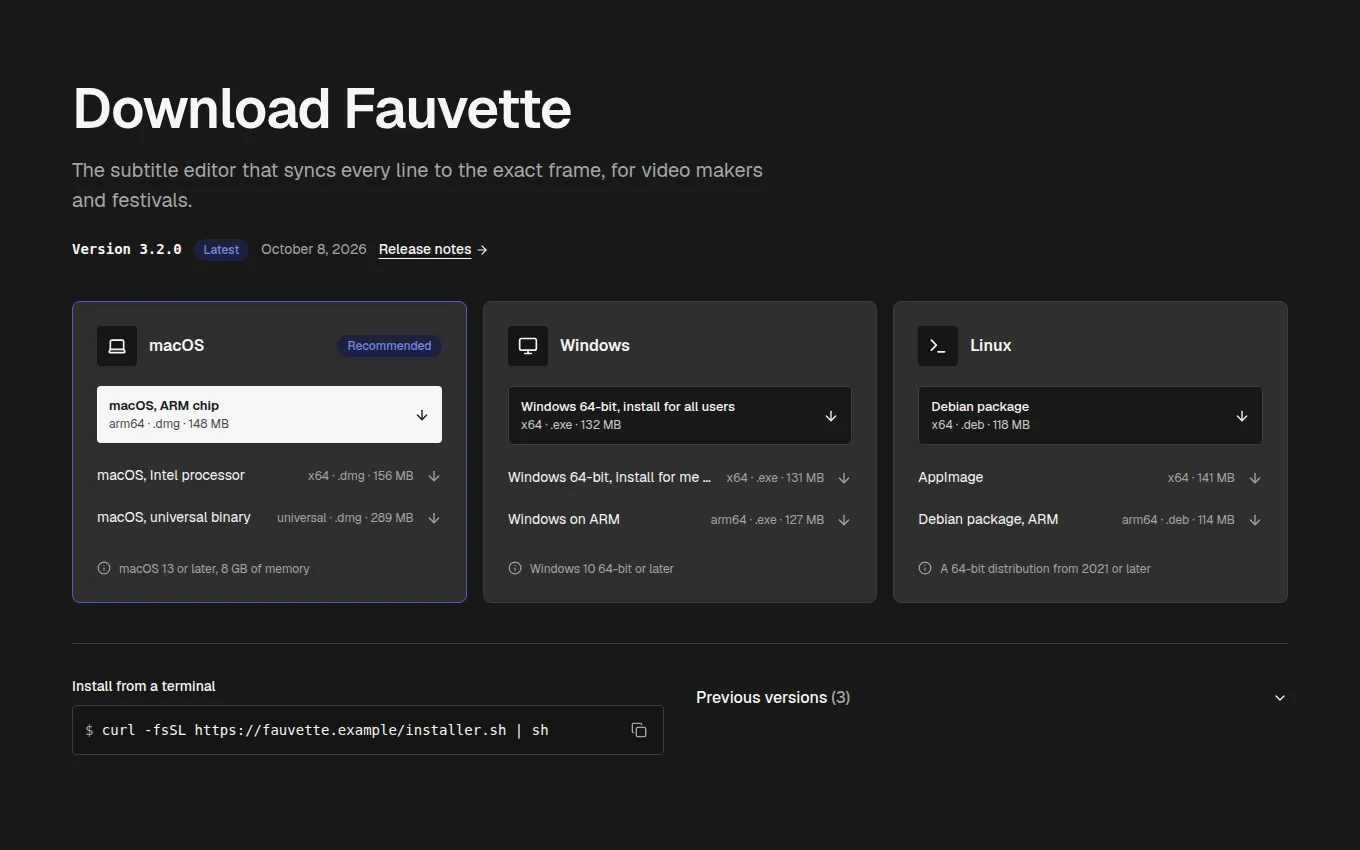Get the AppImage download
The height and width of the screenshot is (850, 1360).
tap(1090, 478)
